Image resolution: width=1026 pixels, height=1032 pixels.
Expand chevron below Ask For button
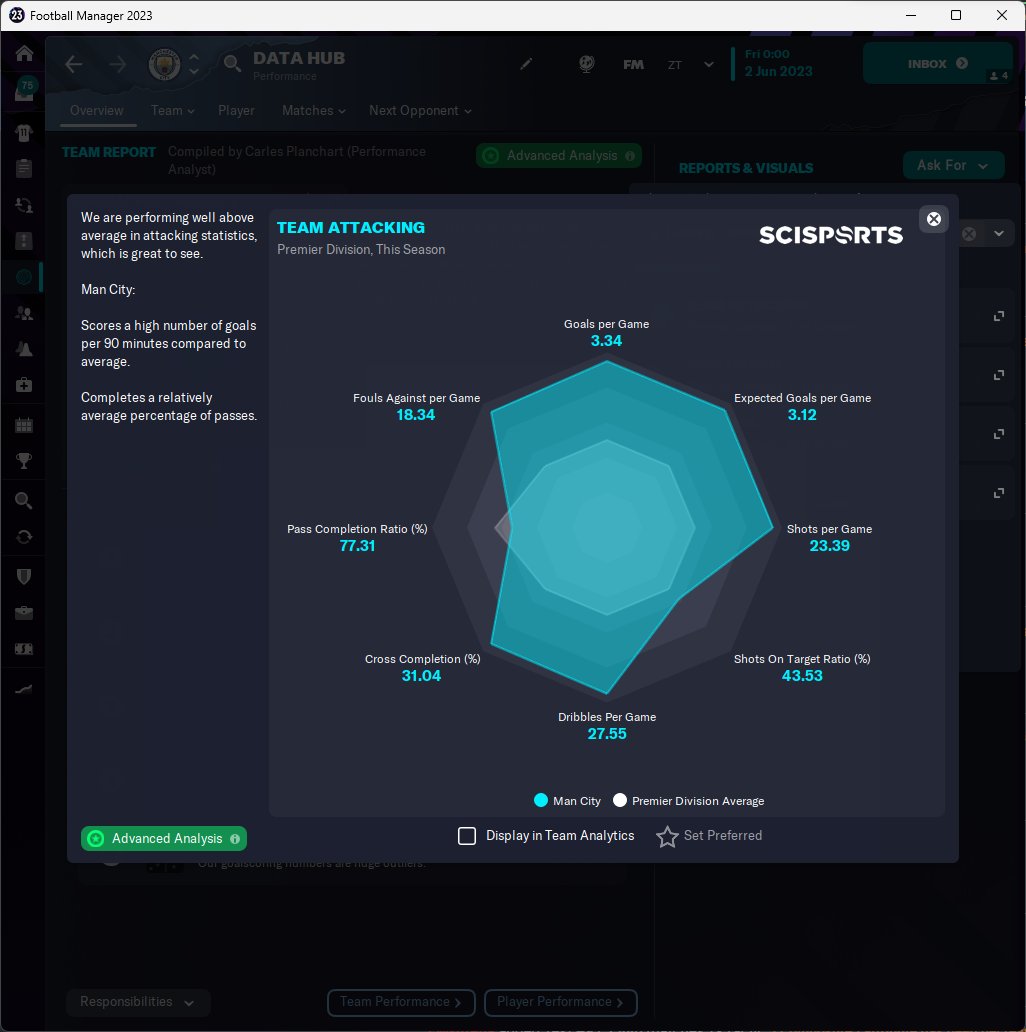click(999, 234)
